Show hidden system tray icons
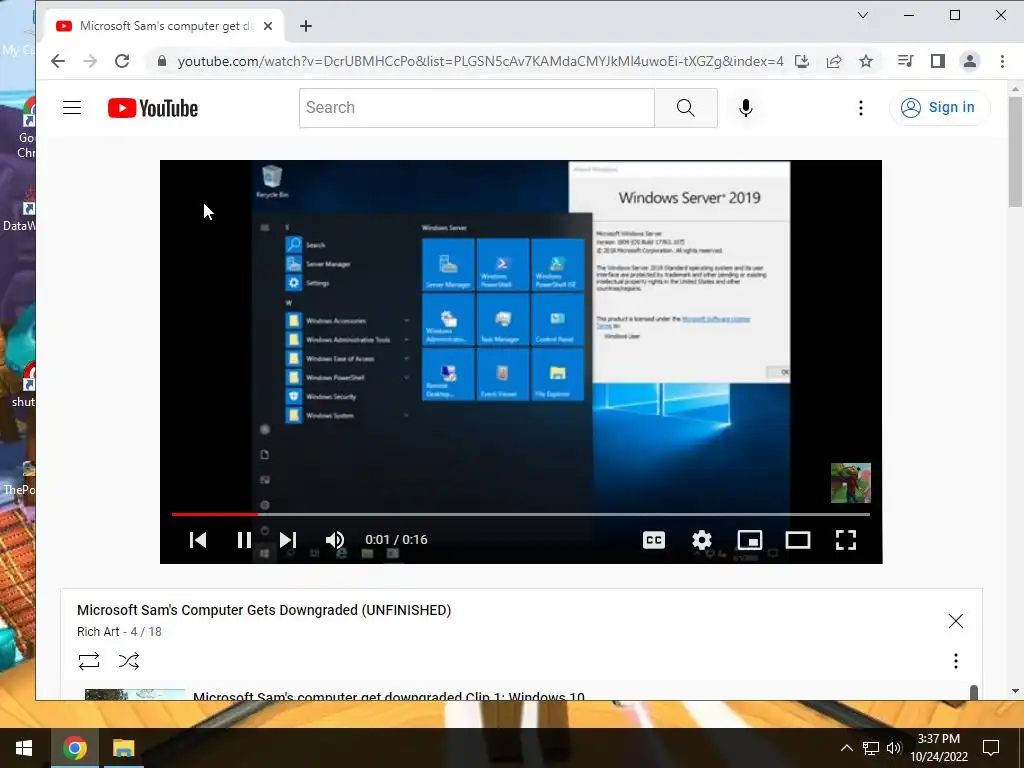Viewport: 1024px width, 768px height. coord(846,748)
